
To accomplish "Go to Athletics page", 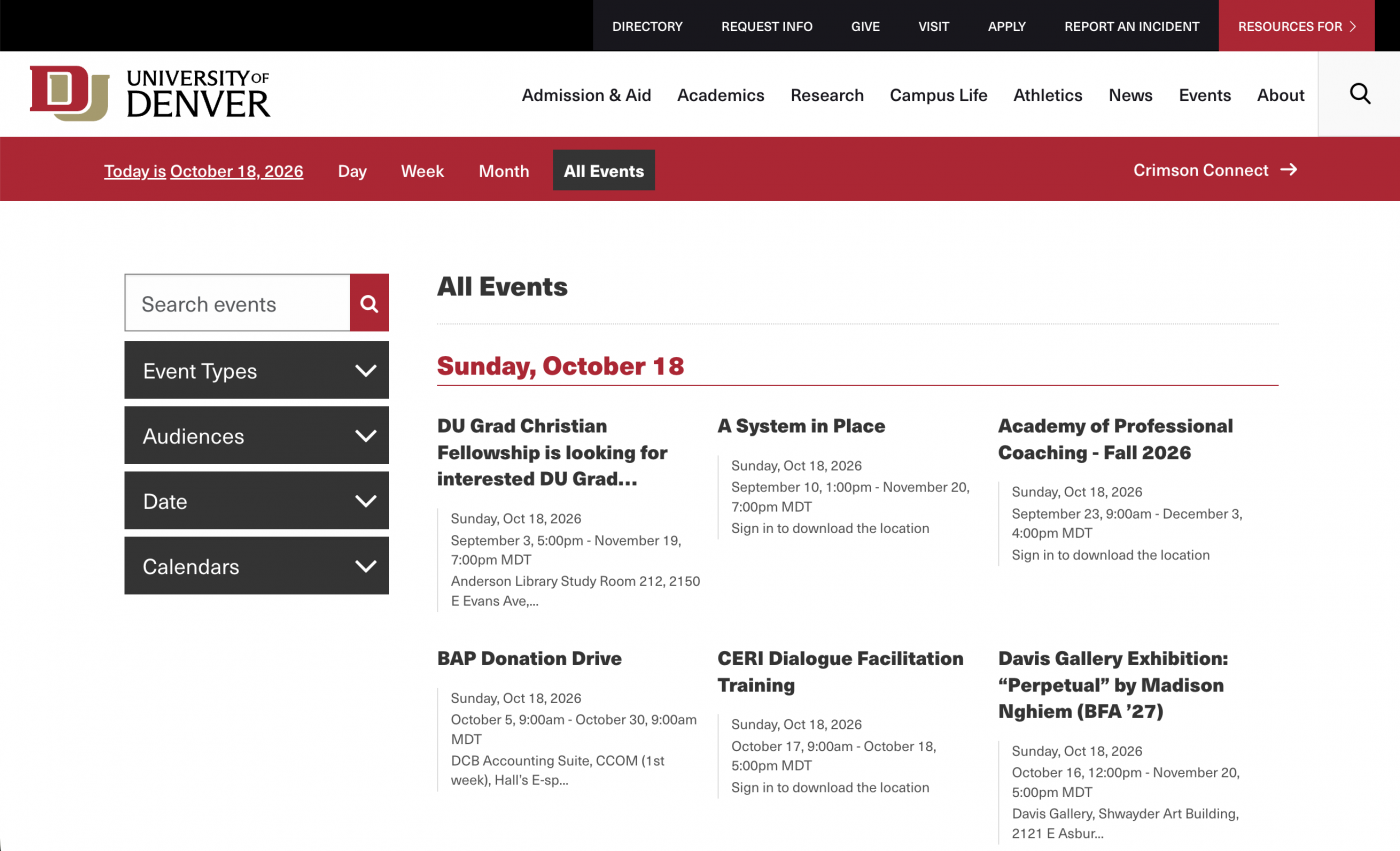I will coord(1048,95).
